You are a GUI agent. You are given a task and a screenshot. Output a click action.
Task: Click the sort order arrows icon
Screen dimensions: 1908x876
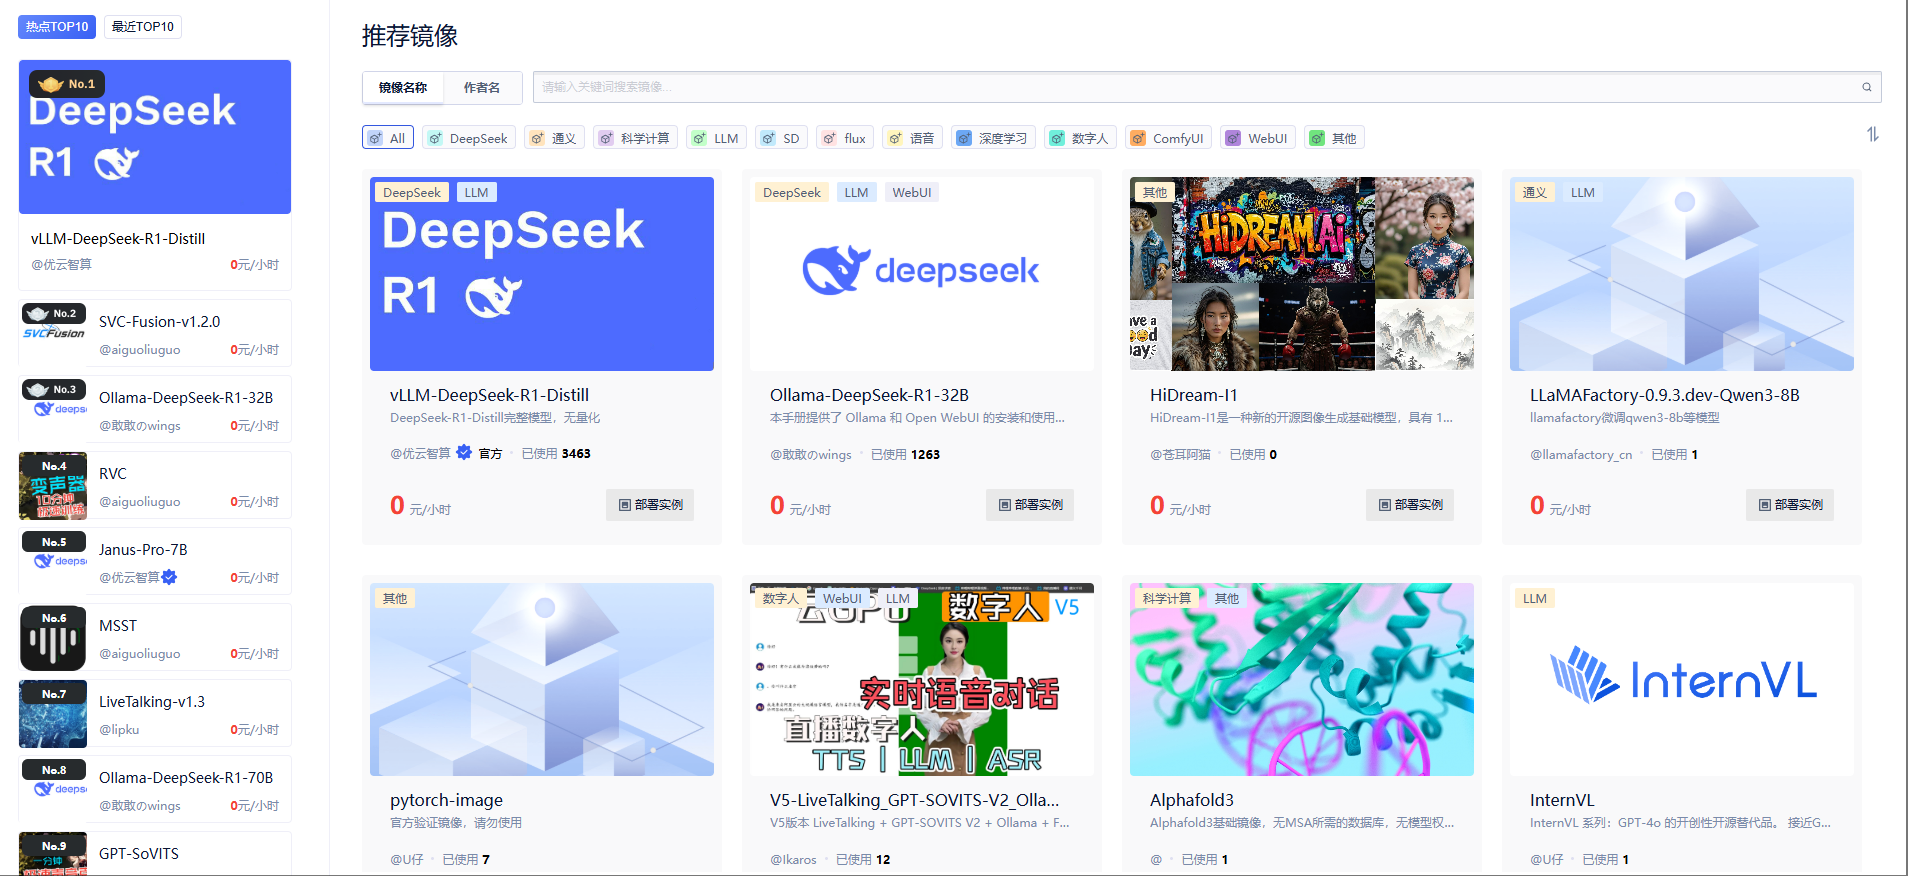pos(1872,134)
